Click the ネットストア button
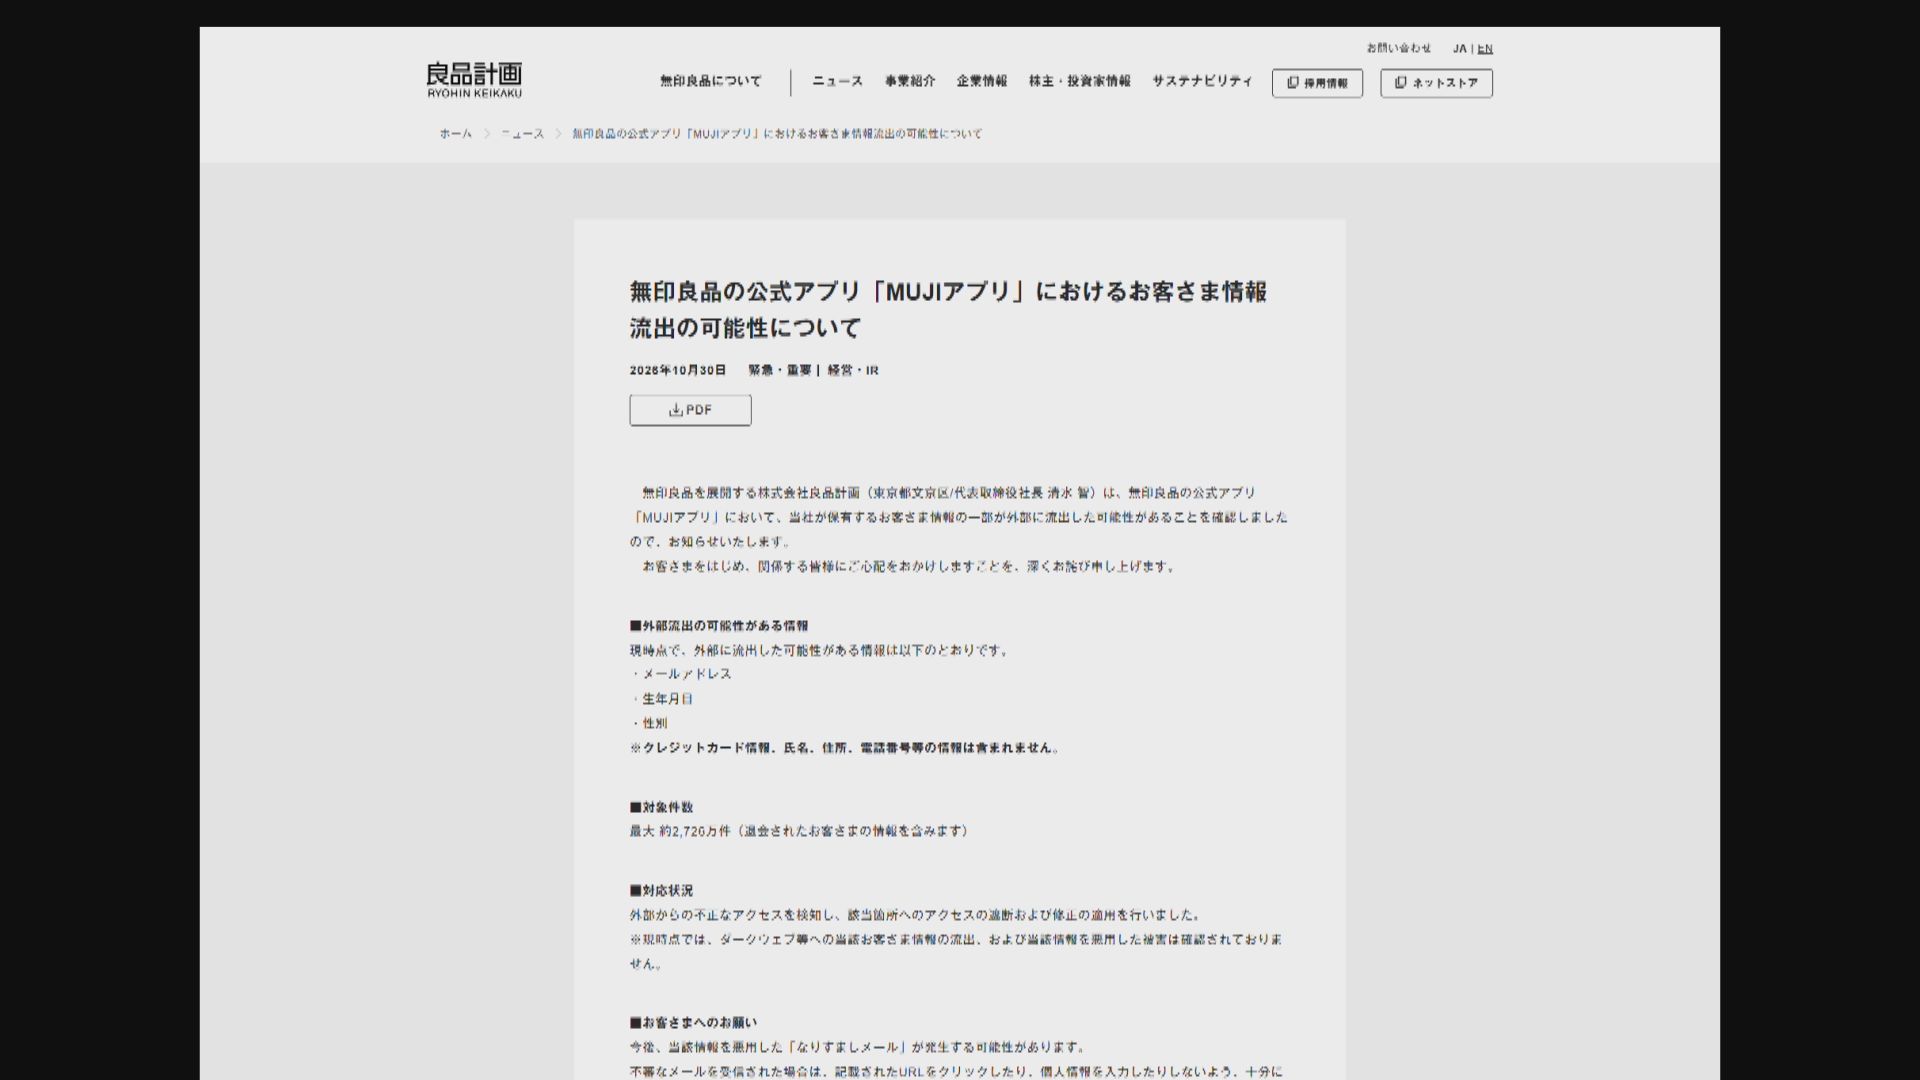 (1436, 83)
